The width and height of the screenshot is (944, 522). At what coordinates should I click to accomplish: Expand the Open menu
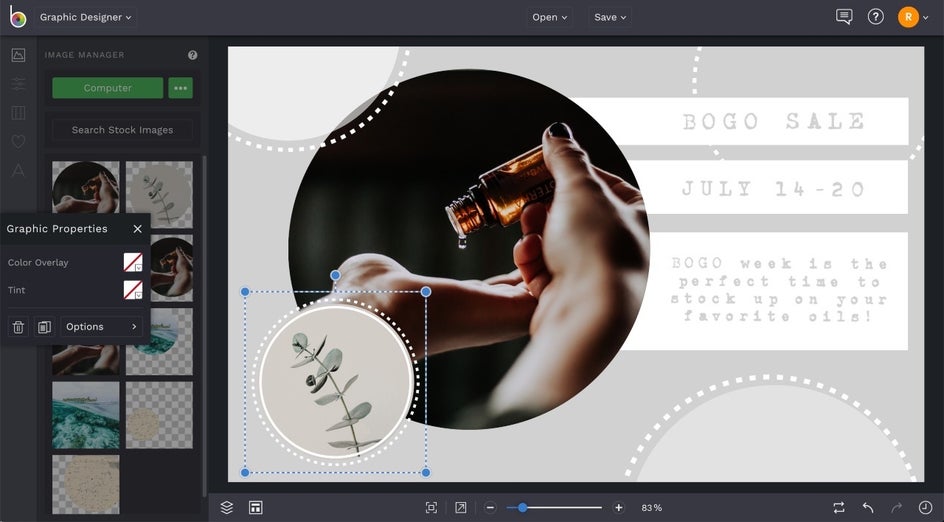(x=550, y=17)
